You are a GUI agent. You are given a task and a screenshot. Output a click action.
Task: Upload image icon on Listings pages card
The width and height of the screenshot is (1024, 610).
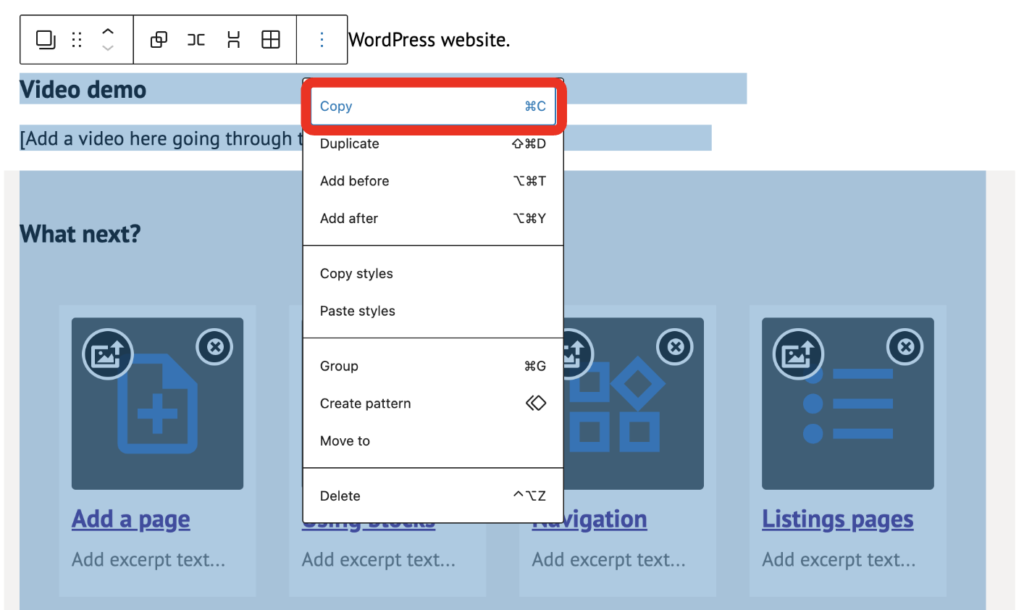coord(799,353)
